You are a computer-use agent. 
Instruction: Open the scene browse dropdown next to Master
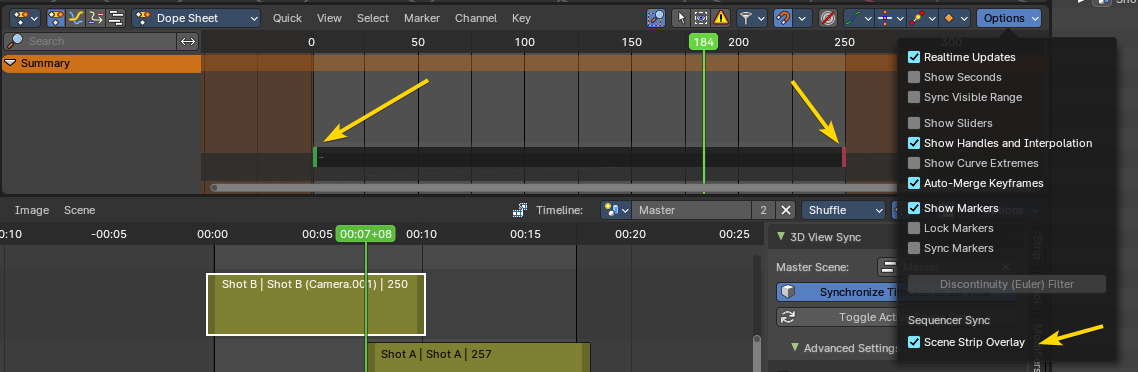pos(616,210)
